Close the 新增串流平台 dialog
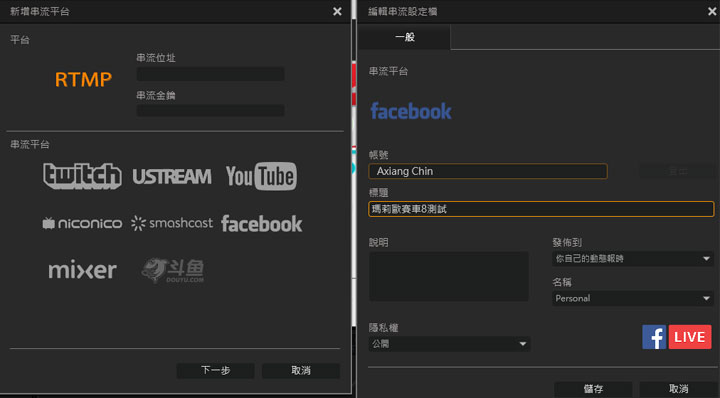Viewport: 720px width, 398px height. tap(337, 11)
